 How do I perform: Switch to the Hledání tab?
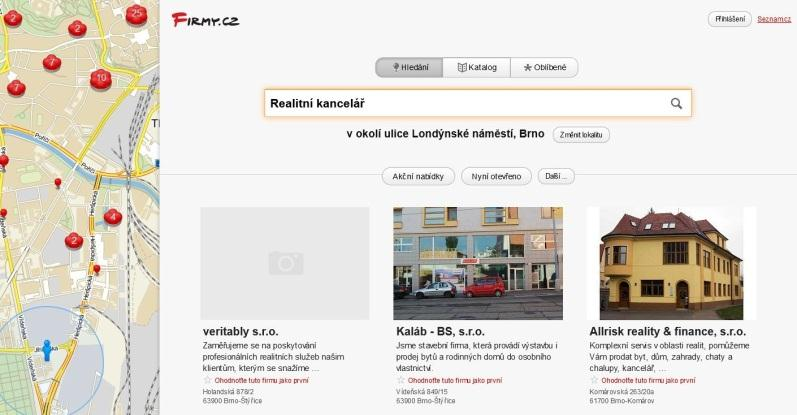click(x=409, y=67)
